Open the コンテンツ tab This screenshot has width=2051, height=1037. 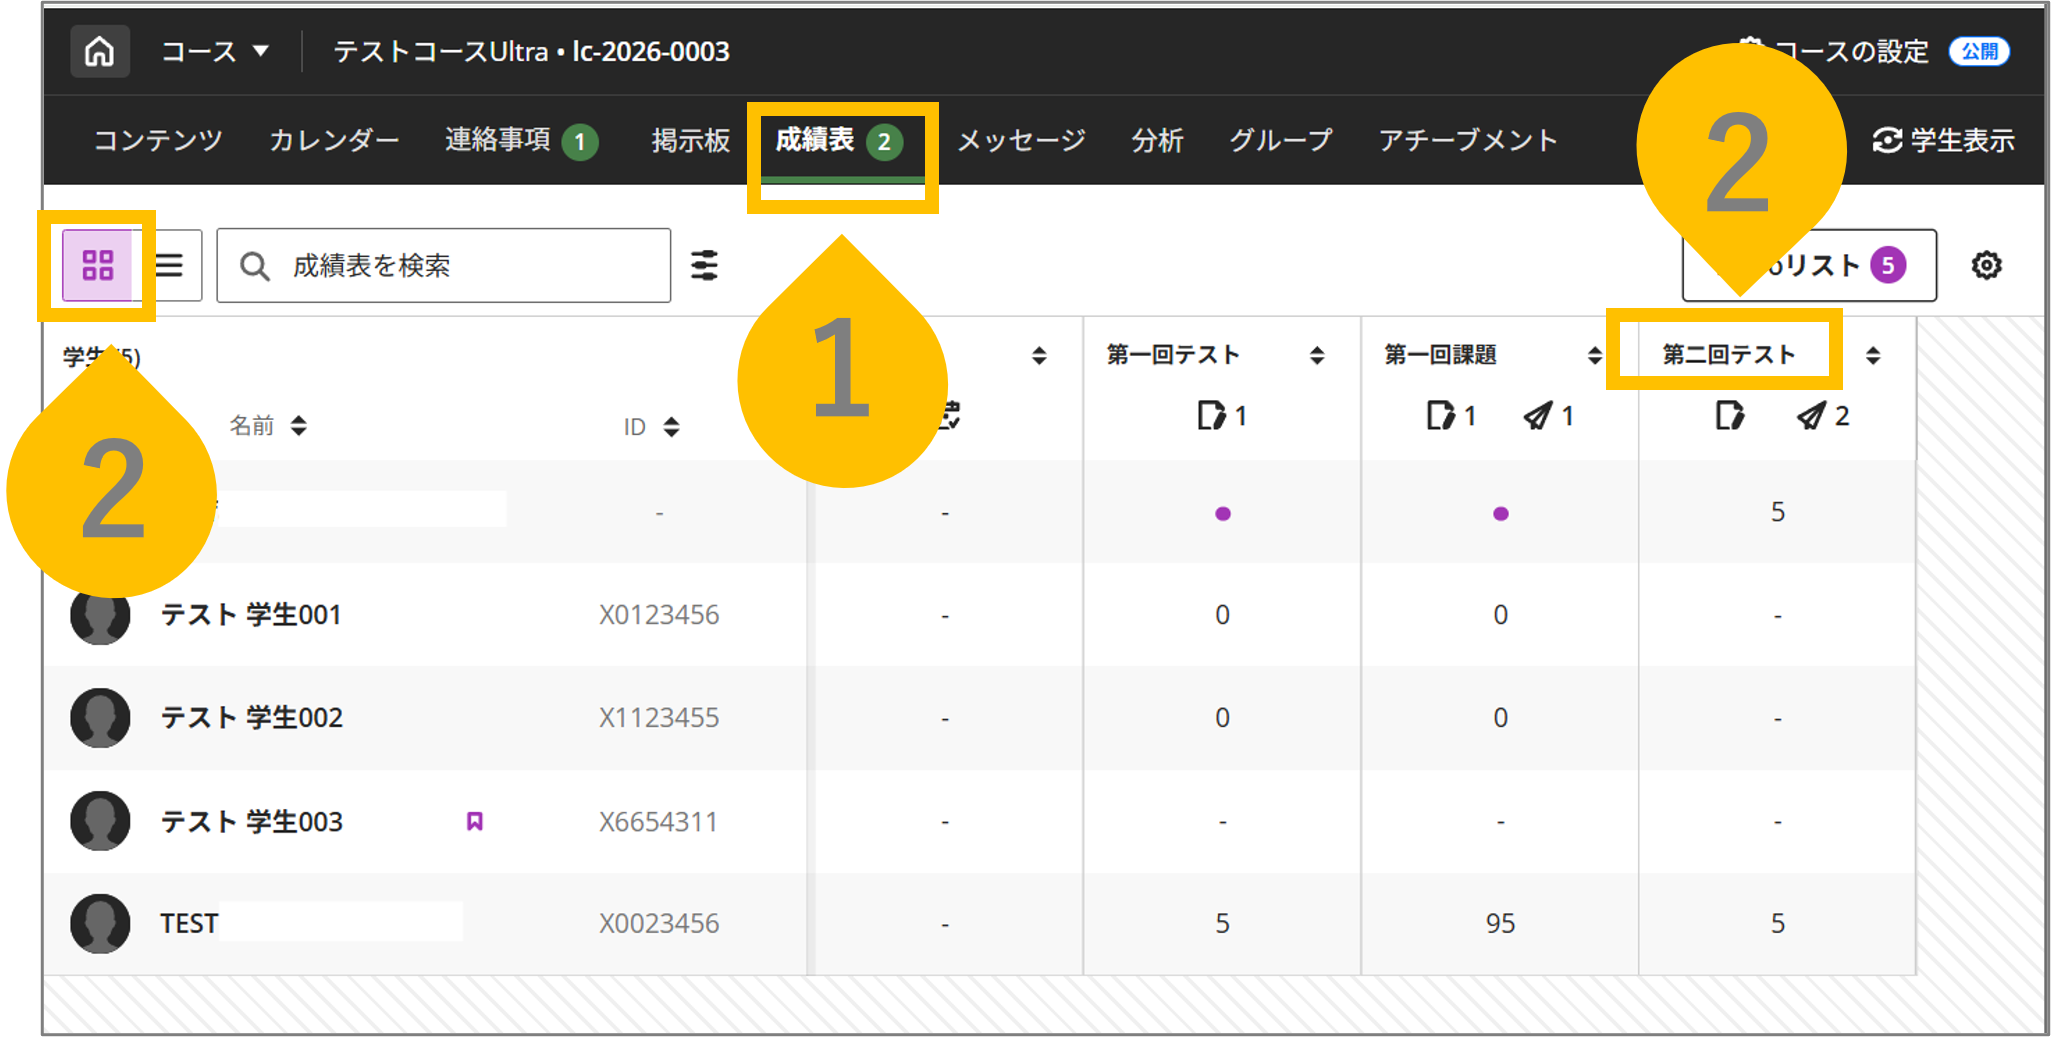pos(158,140)
